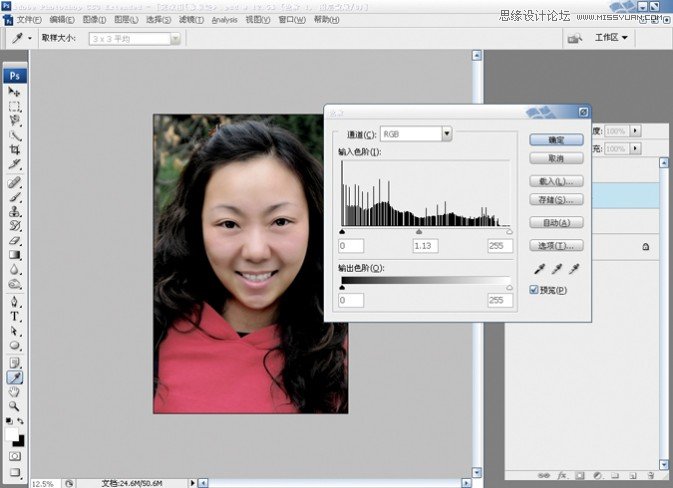Open the 图像(I) menu
Image resolution: width=673 pixels, height=488 pixels.
click(x=94, y=20)
